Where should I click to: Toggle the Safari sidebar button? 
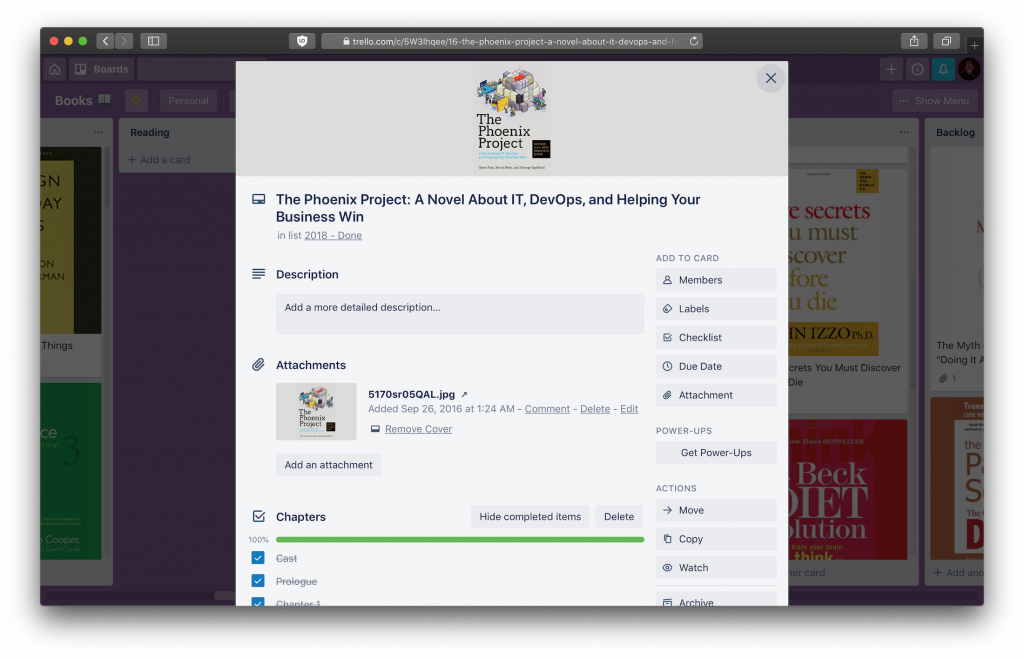pos(153,41)
